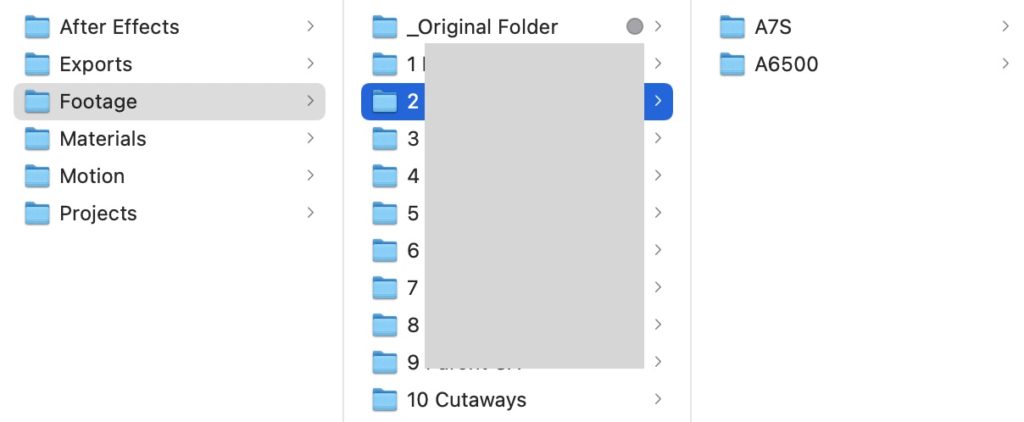Select the Materials folder name

[103, 139]
